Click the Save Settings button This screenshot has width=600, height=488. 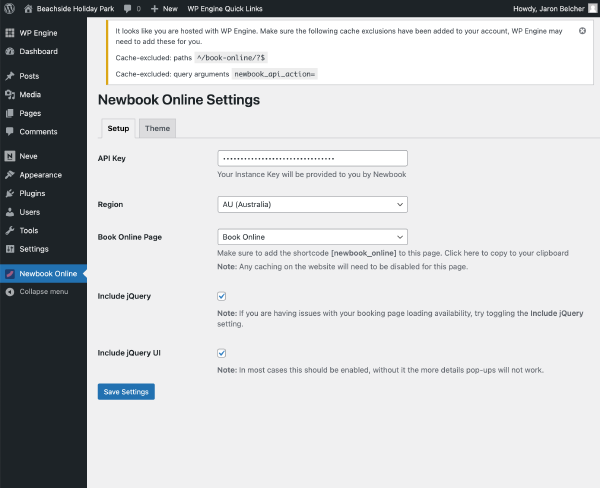126,392
